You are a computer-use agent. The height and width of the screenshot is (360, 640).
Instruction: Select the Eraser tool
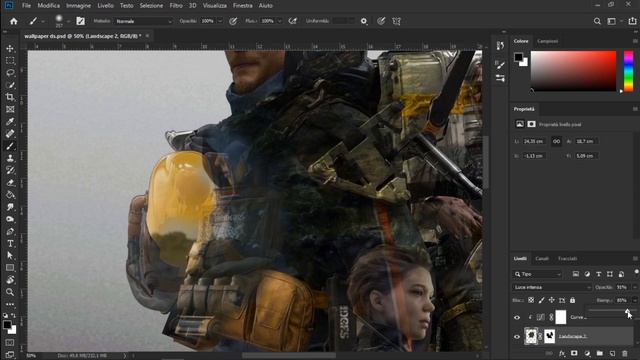pos(10,183)
